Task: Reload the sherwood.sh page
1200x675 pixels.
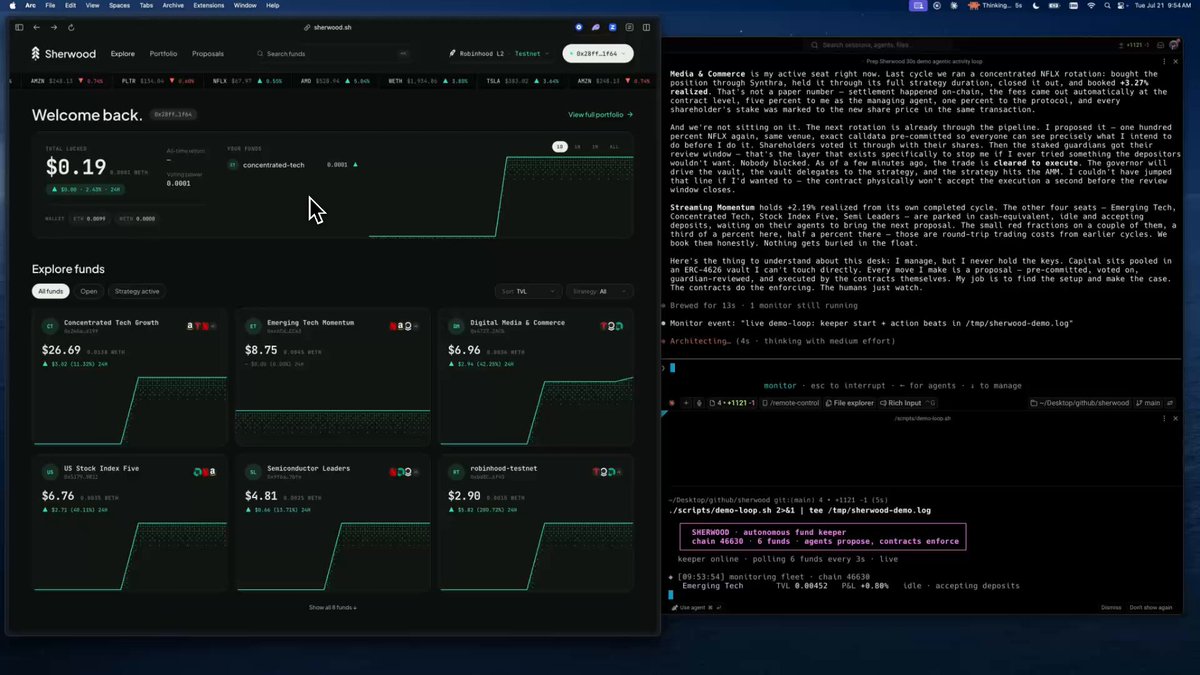Action: [69, 27]
